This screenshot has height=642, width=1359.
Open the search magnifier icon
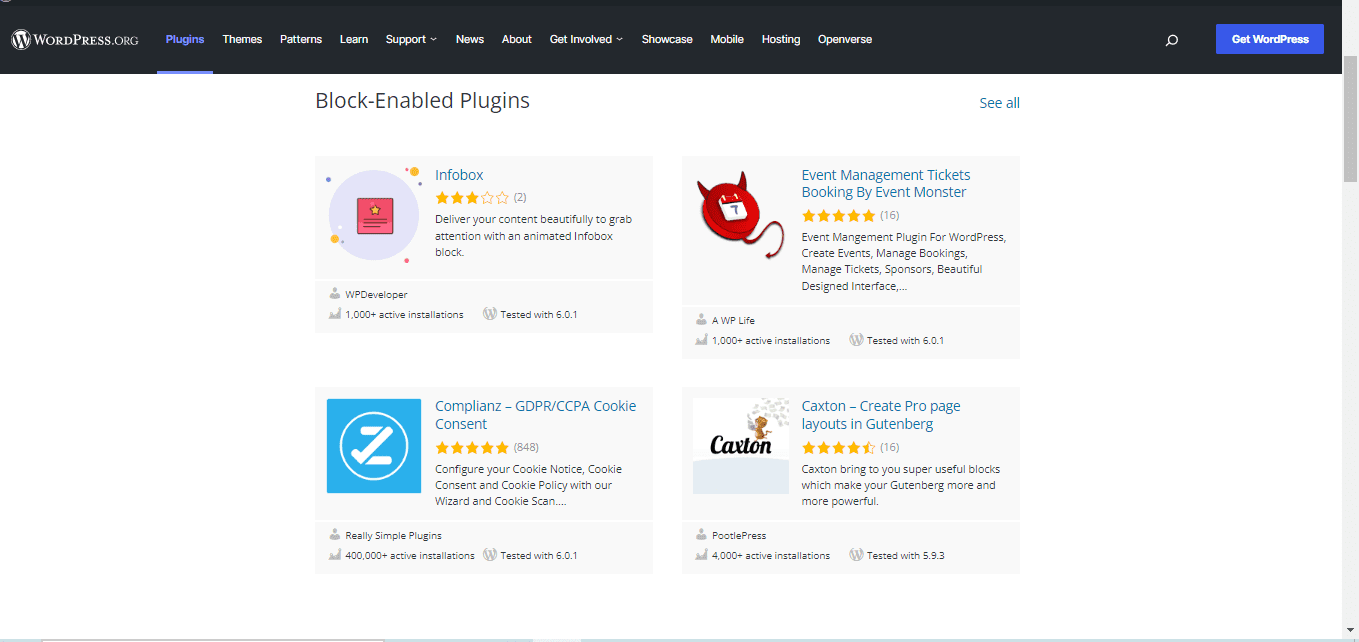click(x=1172, y=40)
